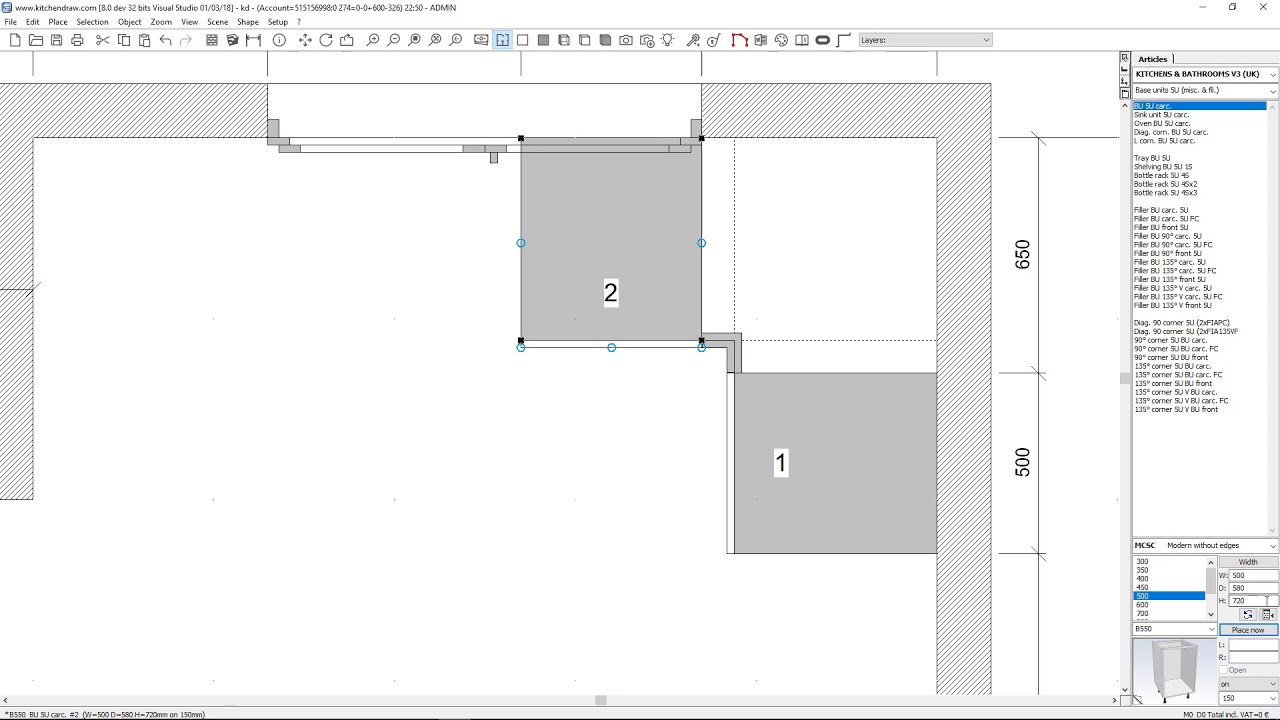This screenshot has height=720, width=1280.
Task: Select 'Bottle rack SU 4S' article
Action: 1162,175
